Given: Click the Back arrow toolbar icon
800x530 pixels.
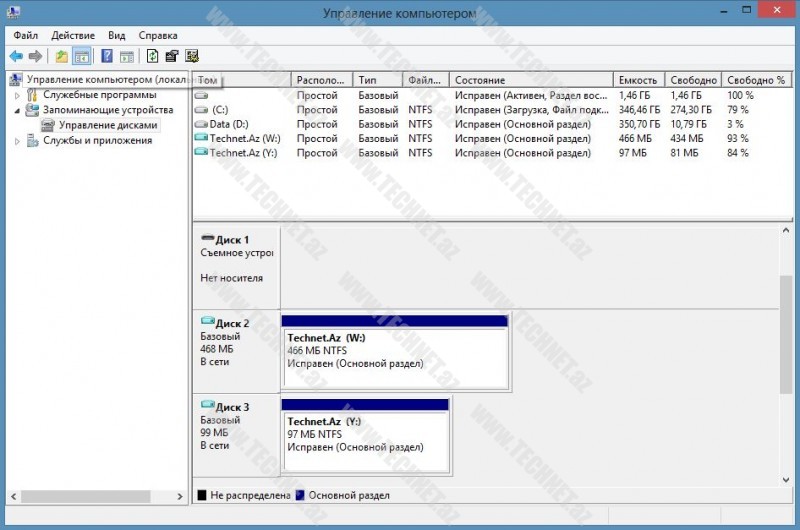Looking at the screenshot, I should click(16, 56).
